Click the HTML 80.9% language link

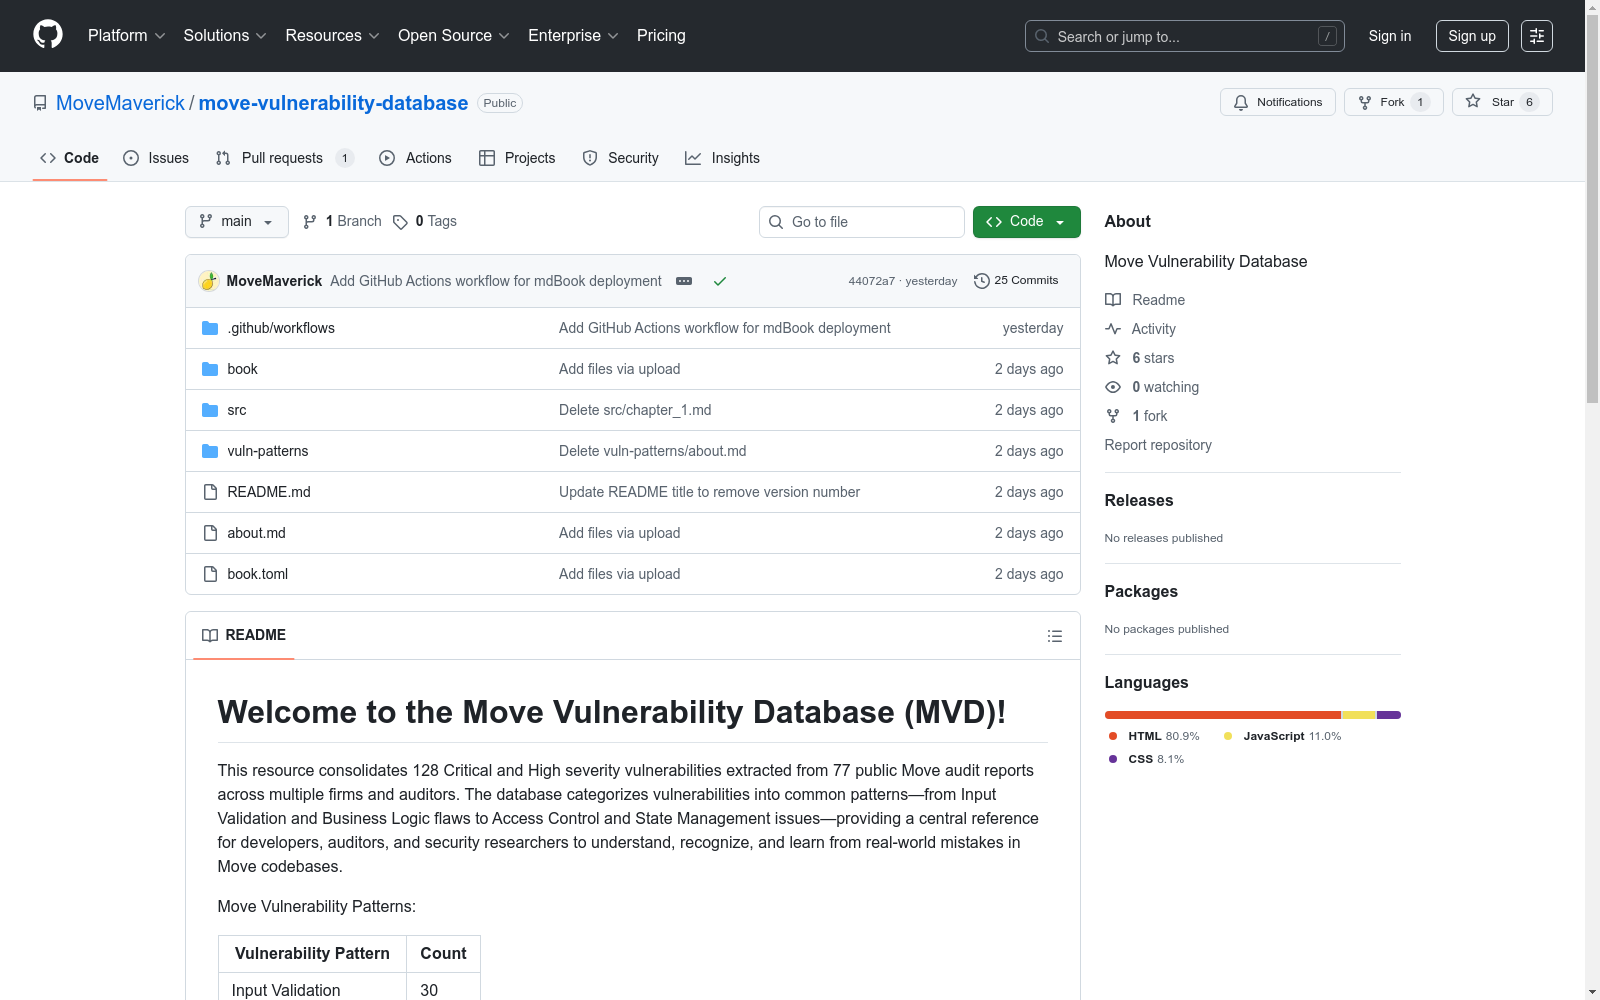[1154, 736]
